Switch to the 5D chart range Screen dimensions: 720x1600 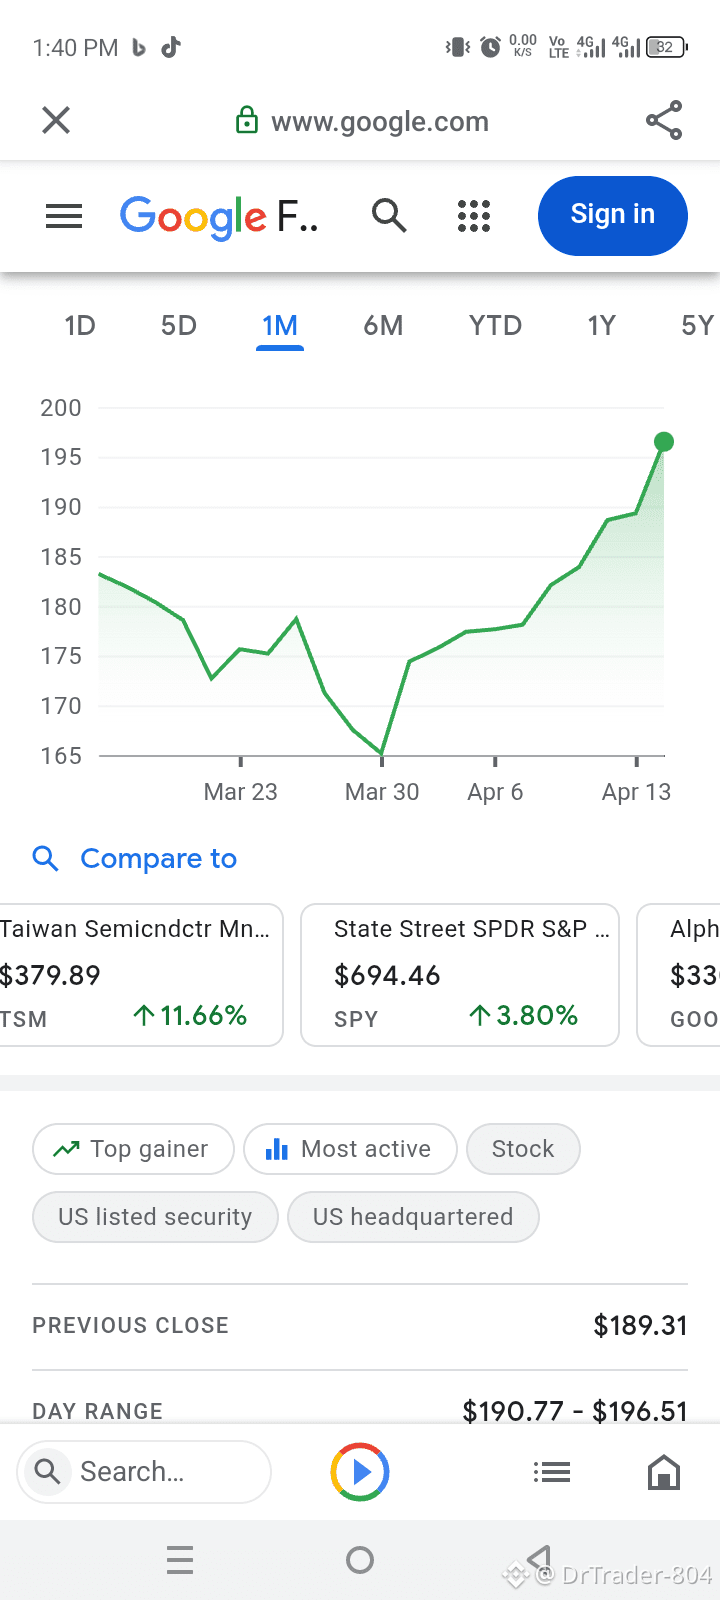pos(179,326)
